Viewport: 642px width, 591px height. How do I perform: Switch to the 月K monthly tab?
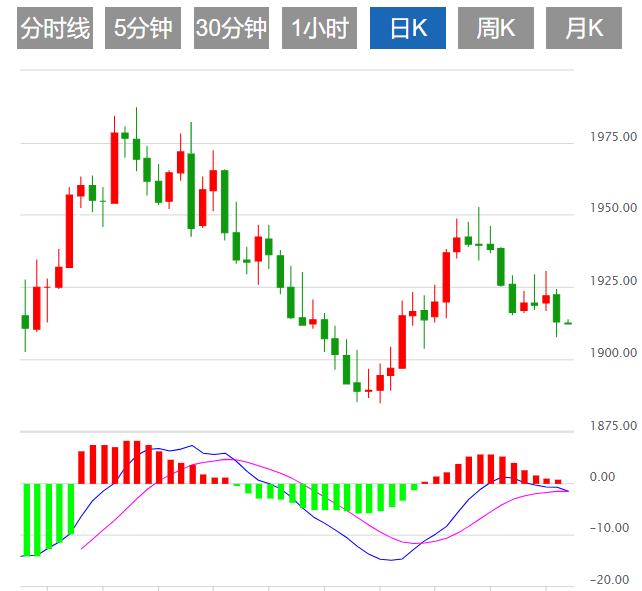584,28
